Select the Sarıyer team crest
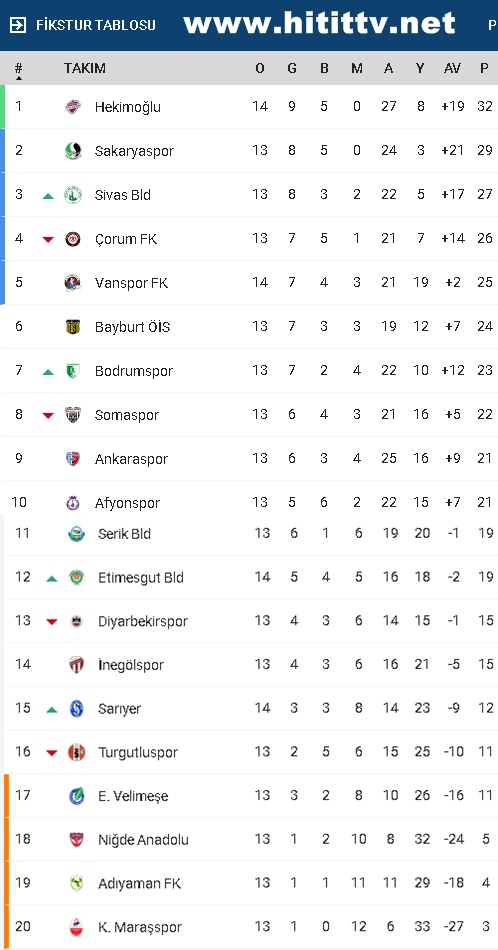 (76, 708)
